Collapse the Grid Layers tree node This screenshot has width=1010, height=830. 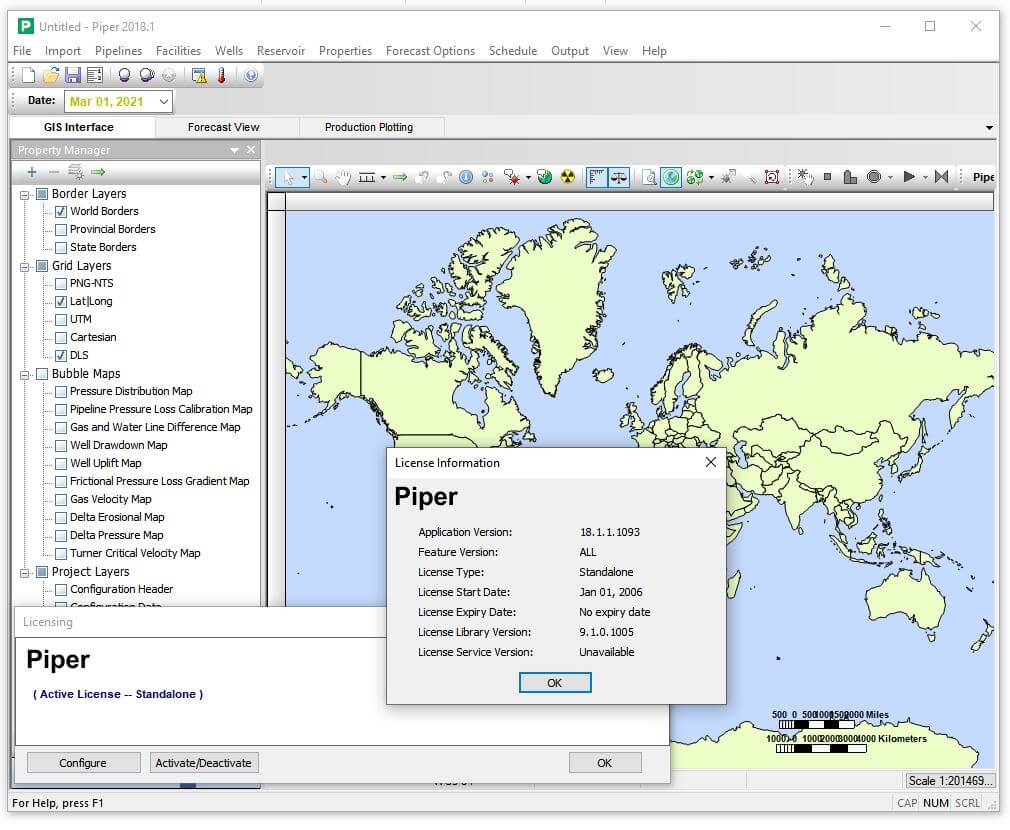coord(25,266)
